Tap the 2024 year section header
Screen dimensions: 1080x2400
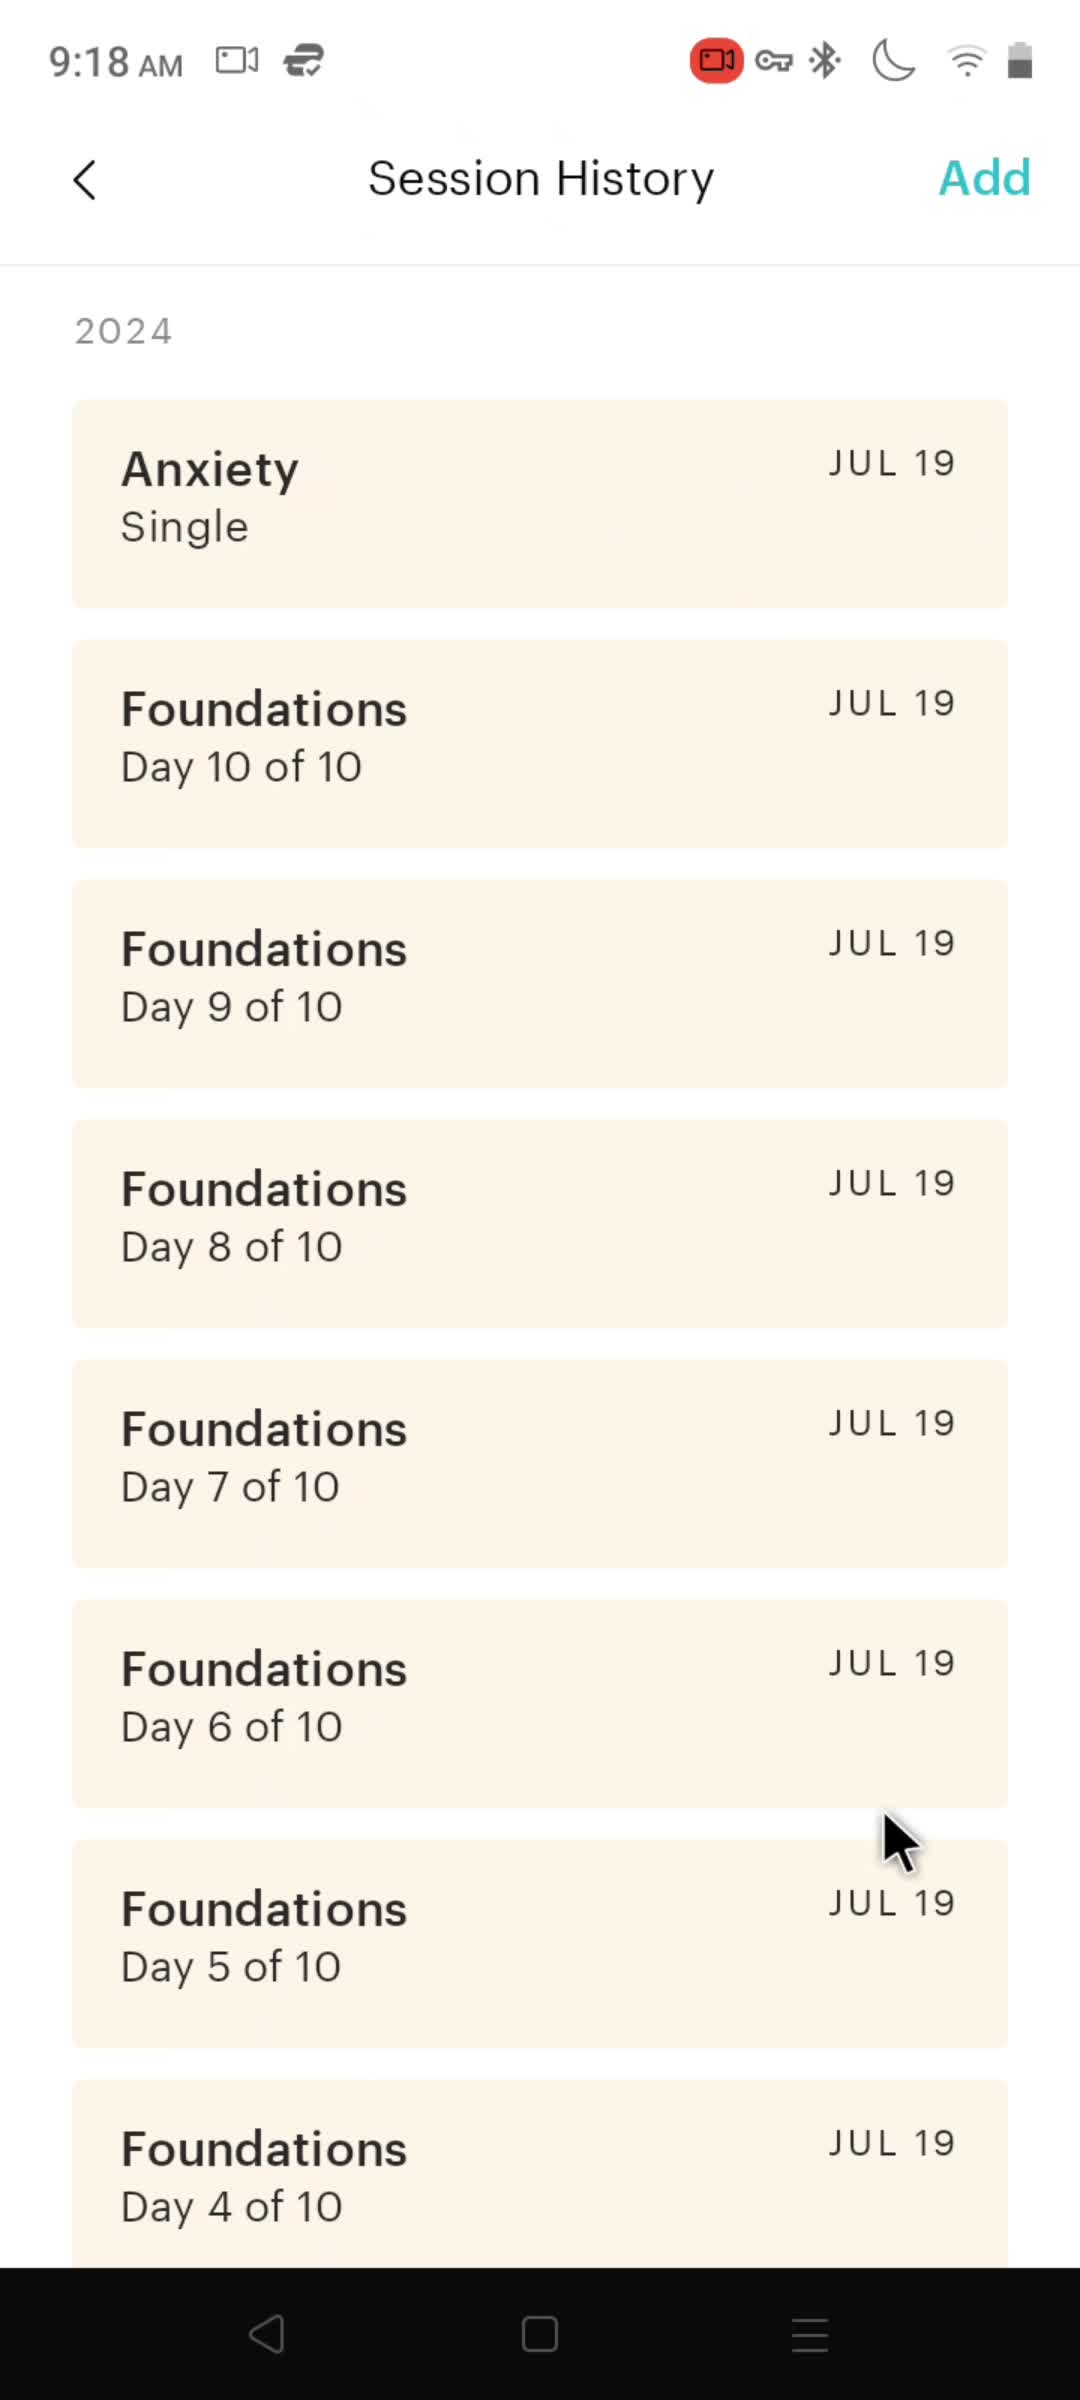coord(124,331)
